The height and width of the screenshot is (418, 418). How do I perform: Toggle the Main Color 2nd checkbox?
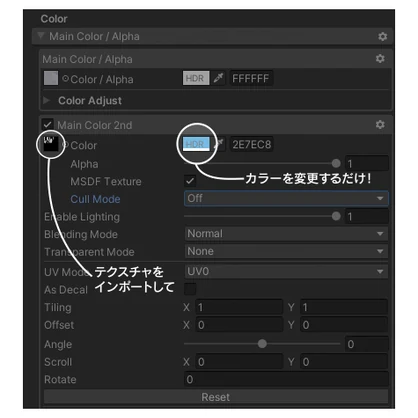pyautogui.click(x=47, y=125)
